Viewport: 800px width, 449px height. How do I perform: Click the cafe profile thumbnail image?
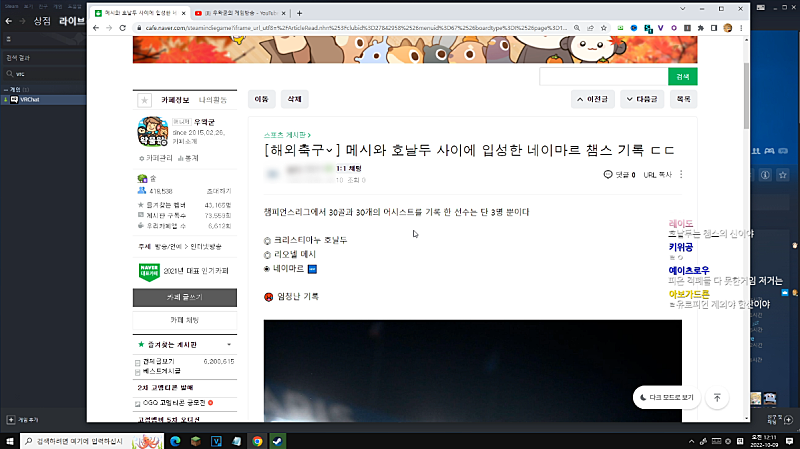coord(153,131)
